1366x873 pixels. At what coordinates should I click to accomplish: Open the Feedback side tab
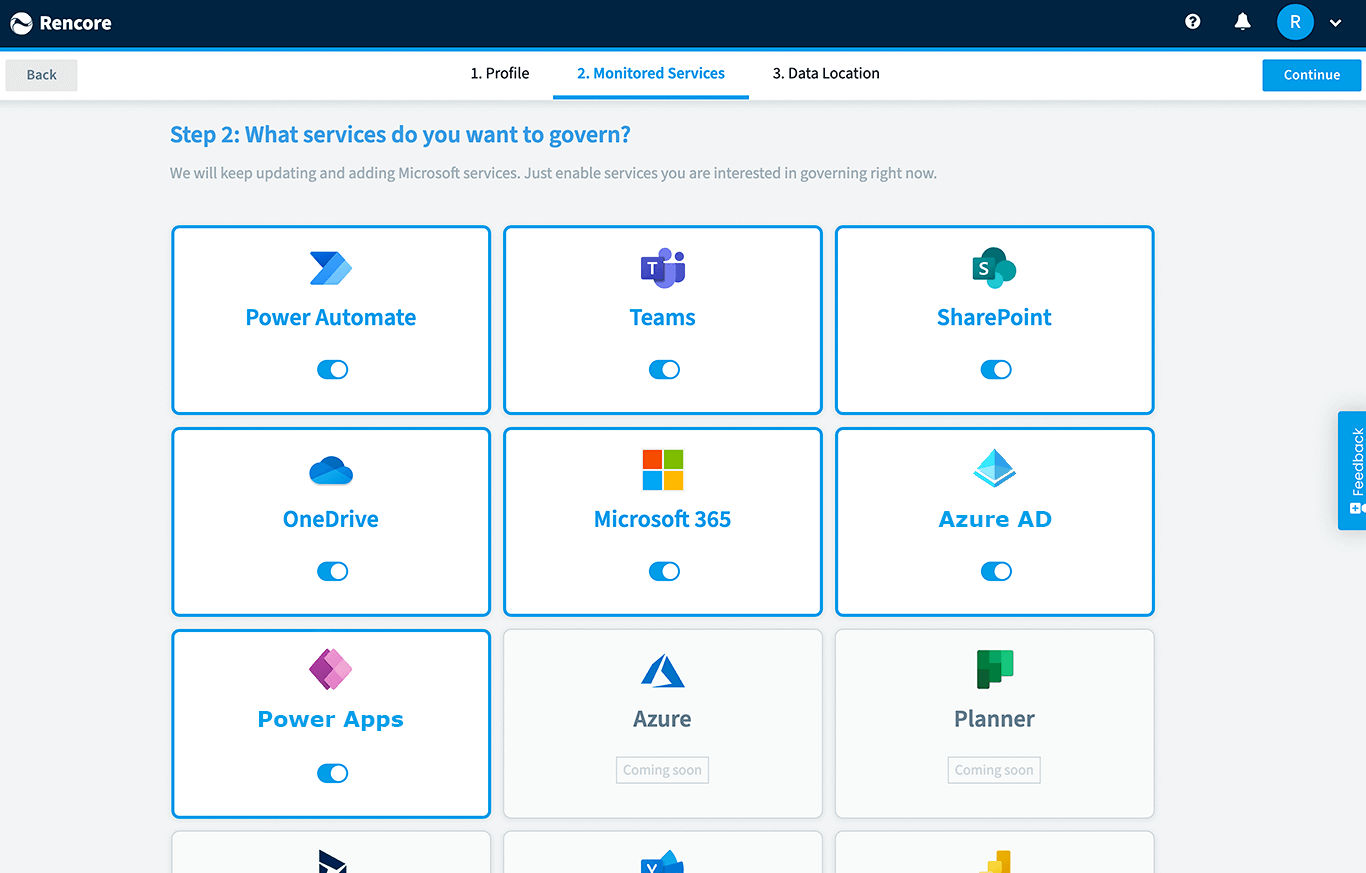tap(1352, 470)
